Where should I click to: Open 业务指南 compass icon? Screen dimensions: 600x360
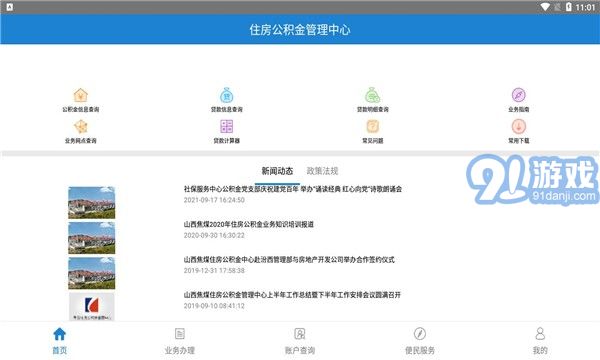tap(518, 95)
